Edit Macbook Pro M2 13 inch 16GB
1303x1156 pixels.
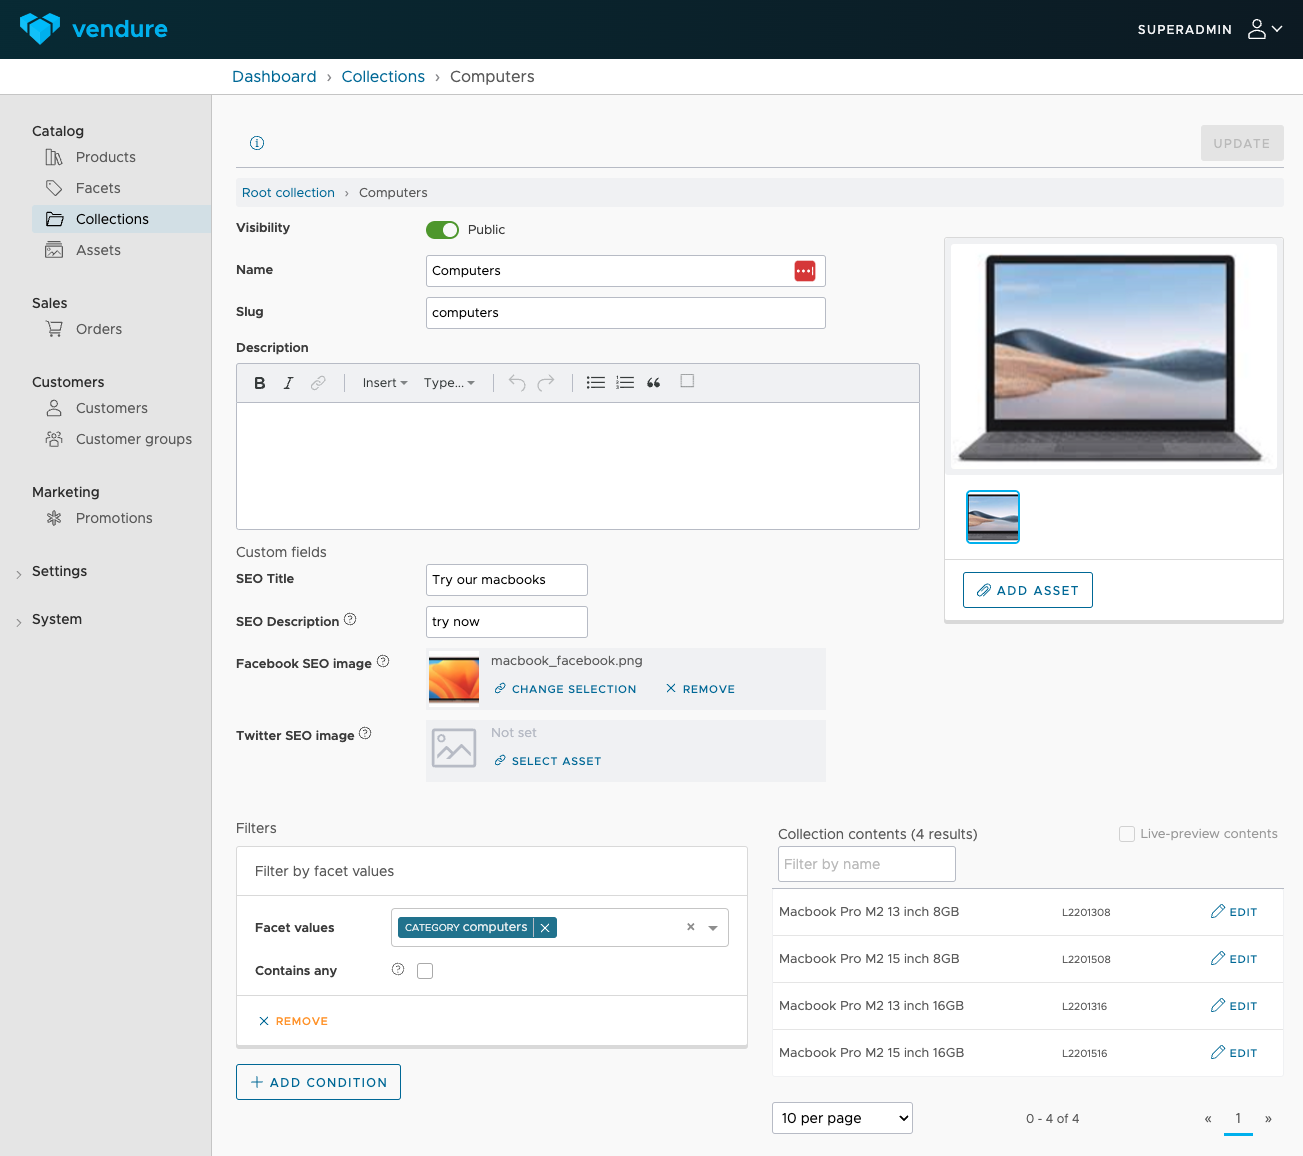pos(1234,1006)
